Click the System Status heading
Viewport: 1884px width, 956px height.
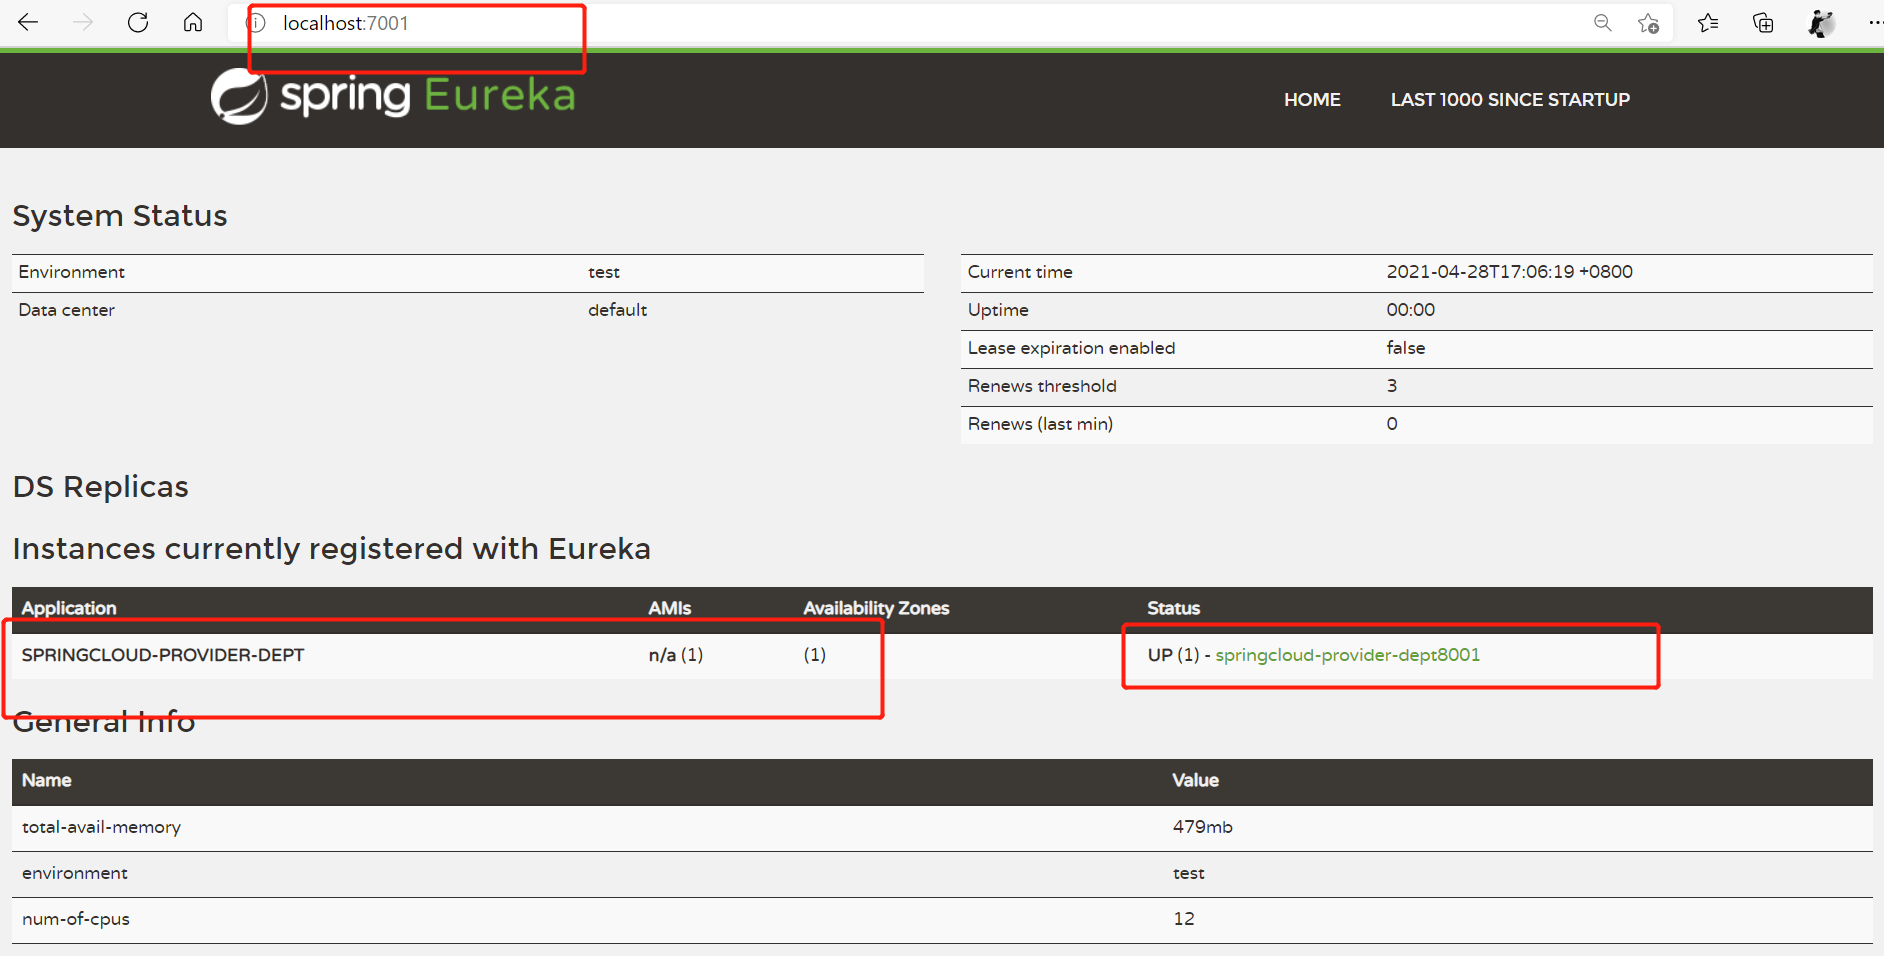tap(120, 216)
